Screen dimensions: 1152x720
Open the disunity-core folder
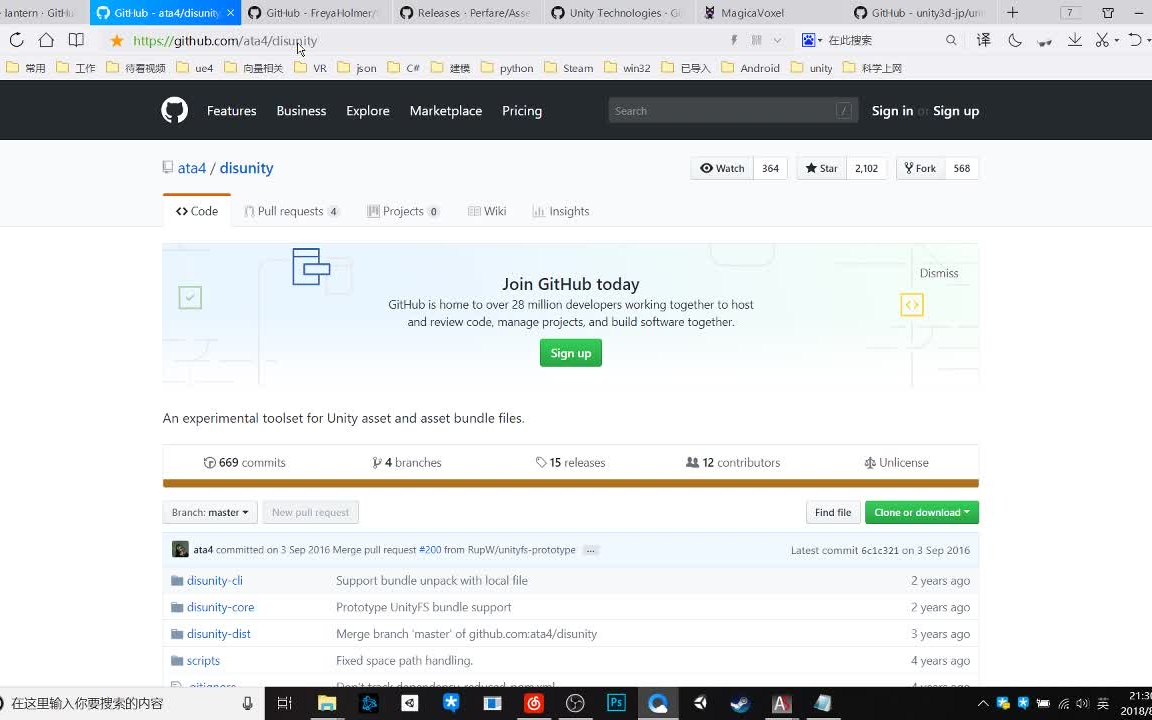pos(220,607)
